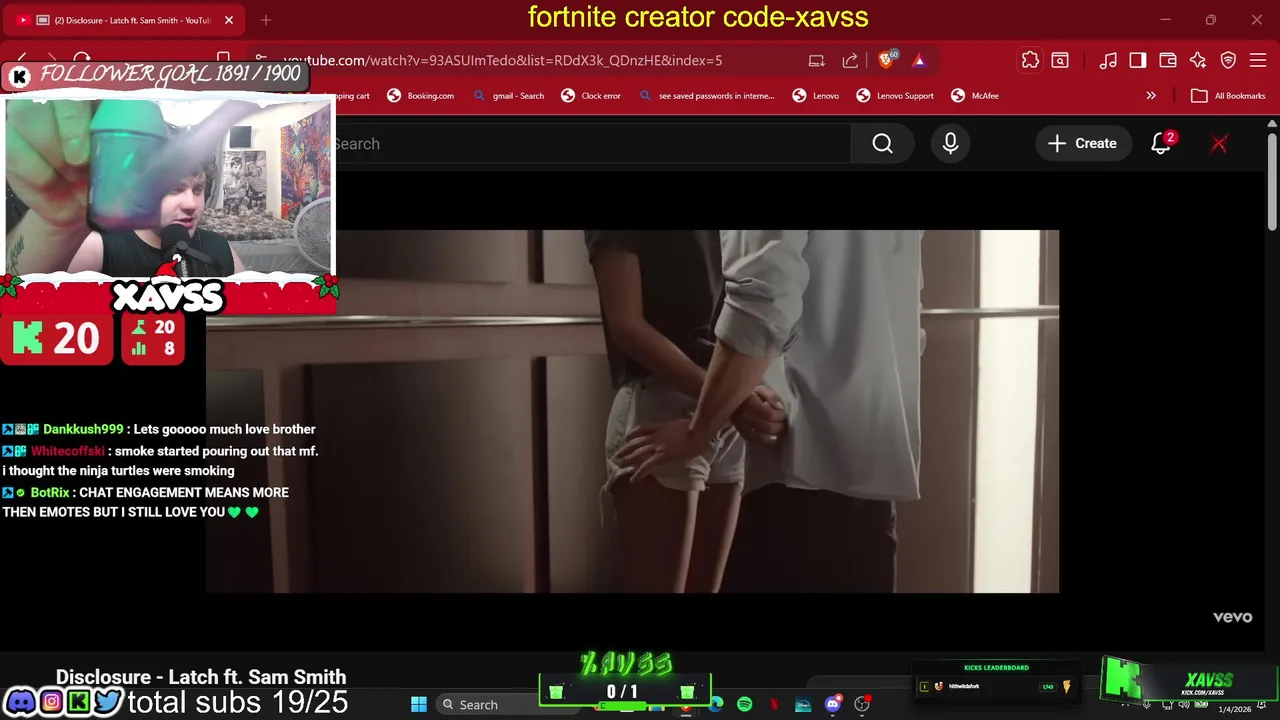Open the Extensions puzzle icon
This screenshot has width=1280, height=720.
click(1030, 60)
